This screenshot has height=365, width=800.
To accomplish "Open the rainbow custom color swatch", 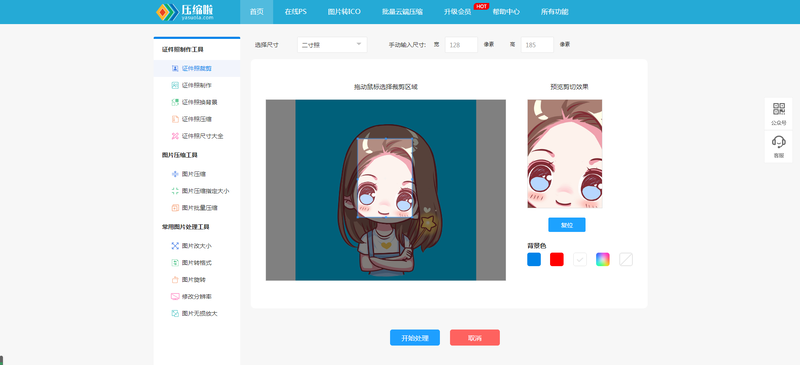I will (603, 259).
